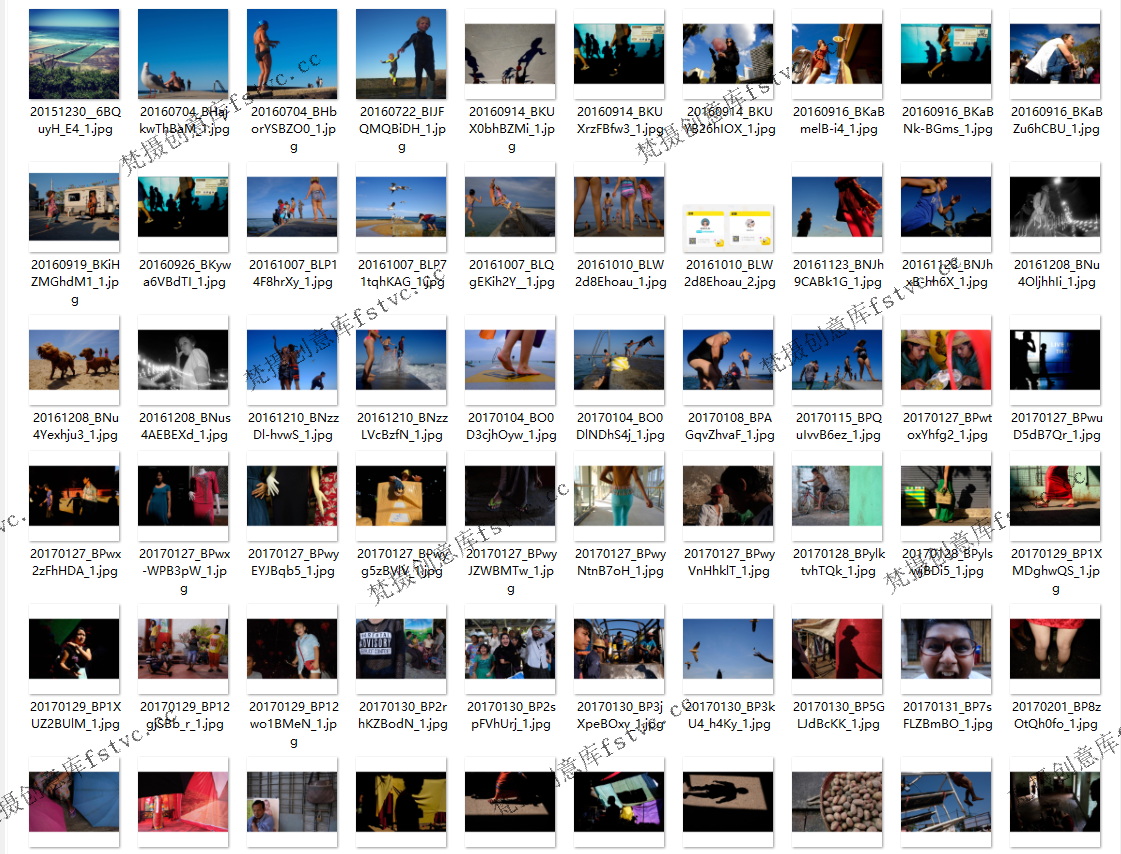Viewport: 1121px width, 854px height.
Task: Click file name 20170130_BP5GLJdBcKK_1.jpg
Action: coord(838,715)
